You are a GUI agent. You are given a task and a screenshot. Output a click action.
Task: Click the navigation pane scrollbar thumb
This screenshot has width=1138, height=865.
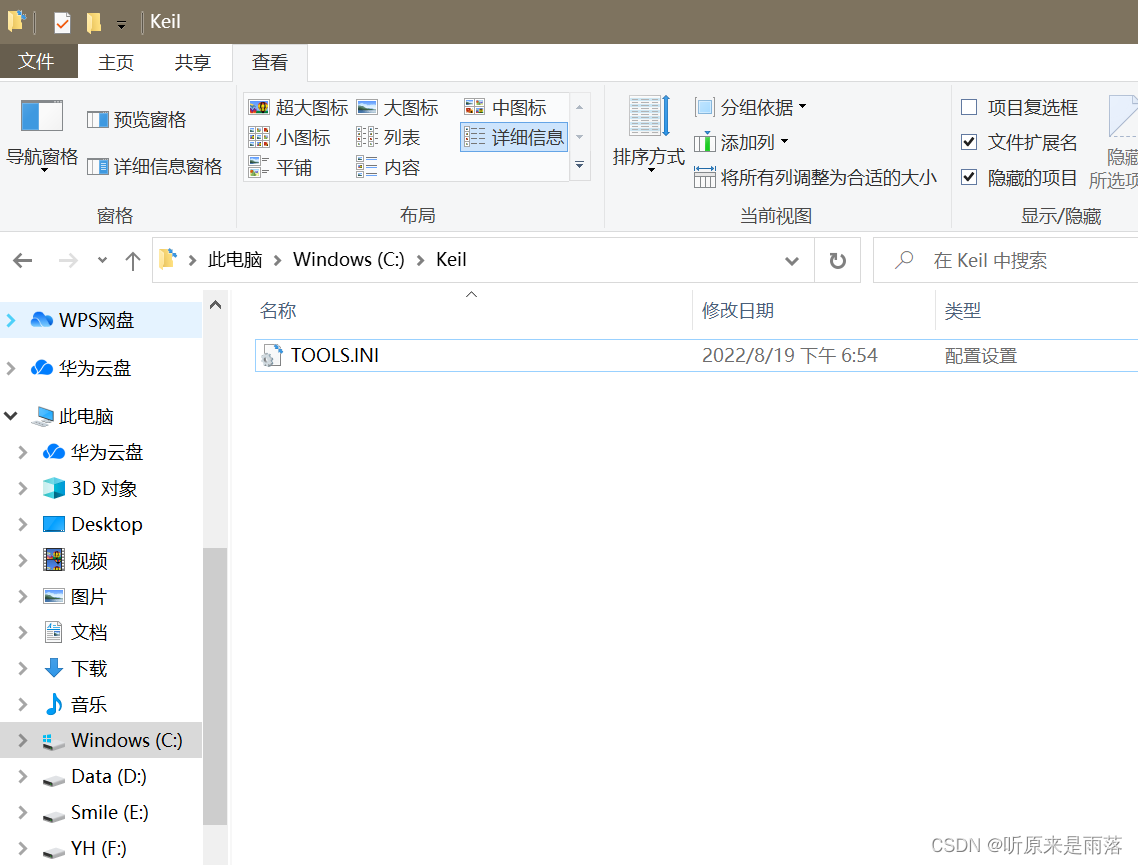[215, 686]
